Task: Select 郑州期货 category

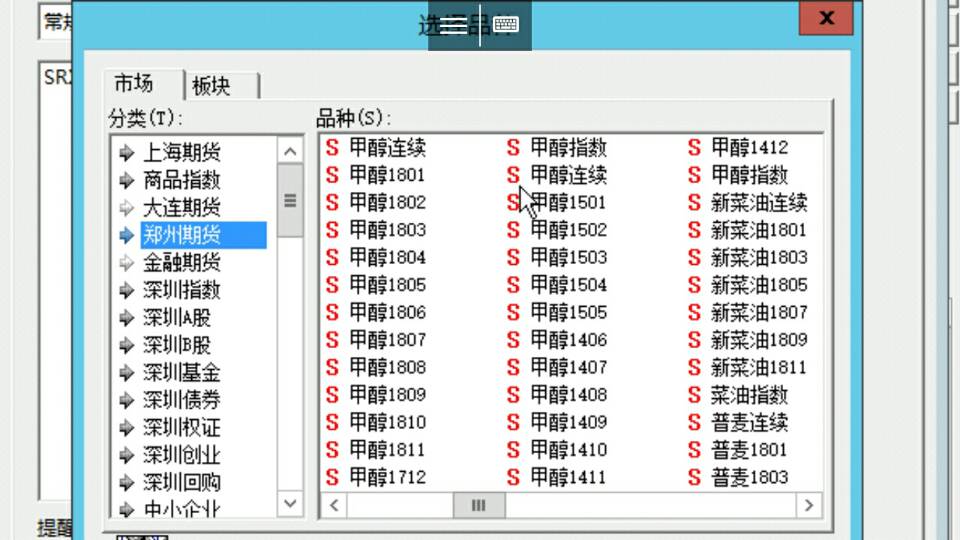Action: (x=203, y=235)
